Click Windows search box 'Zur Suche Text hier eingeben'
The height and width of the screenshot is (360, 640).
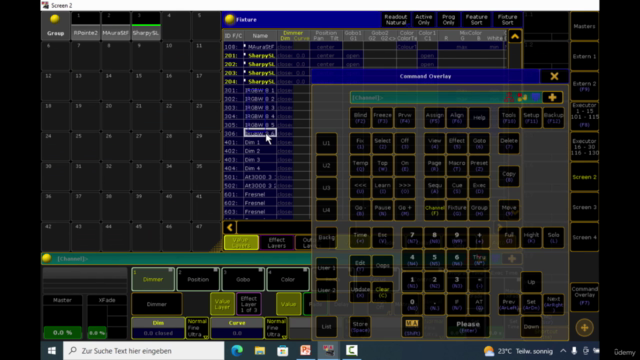pyautogui.click(x=144, y=351)
